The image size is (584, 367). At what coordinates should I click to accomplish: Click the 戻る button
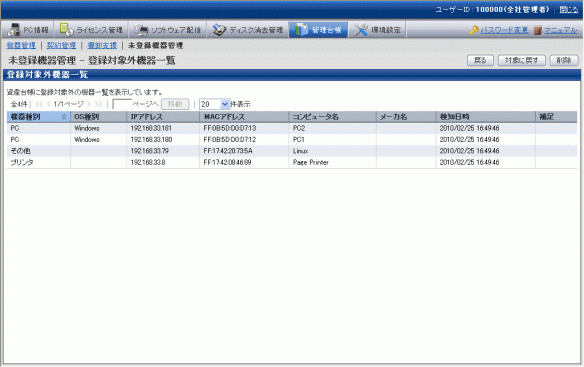[x=480, y=60]
